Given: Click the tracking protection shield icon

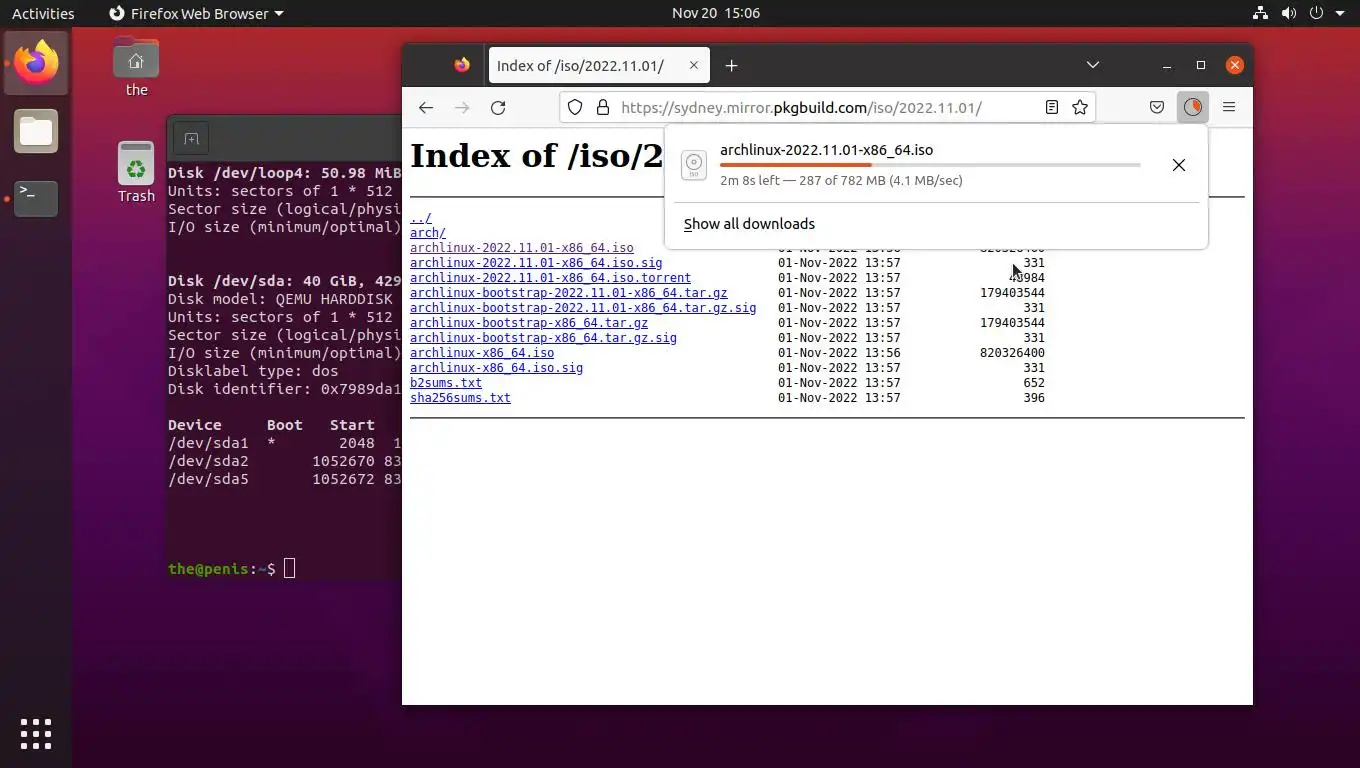Looking at the screenshot, I should [575, 107].
